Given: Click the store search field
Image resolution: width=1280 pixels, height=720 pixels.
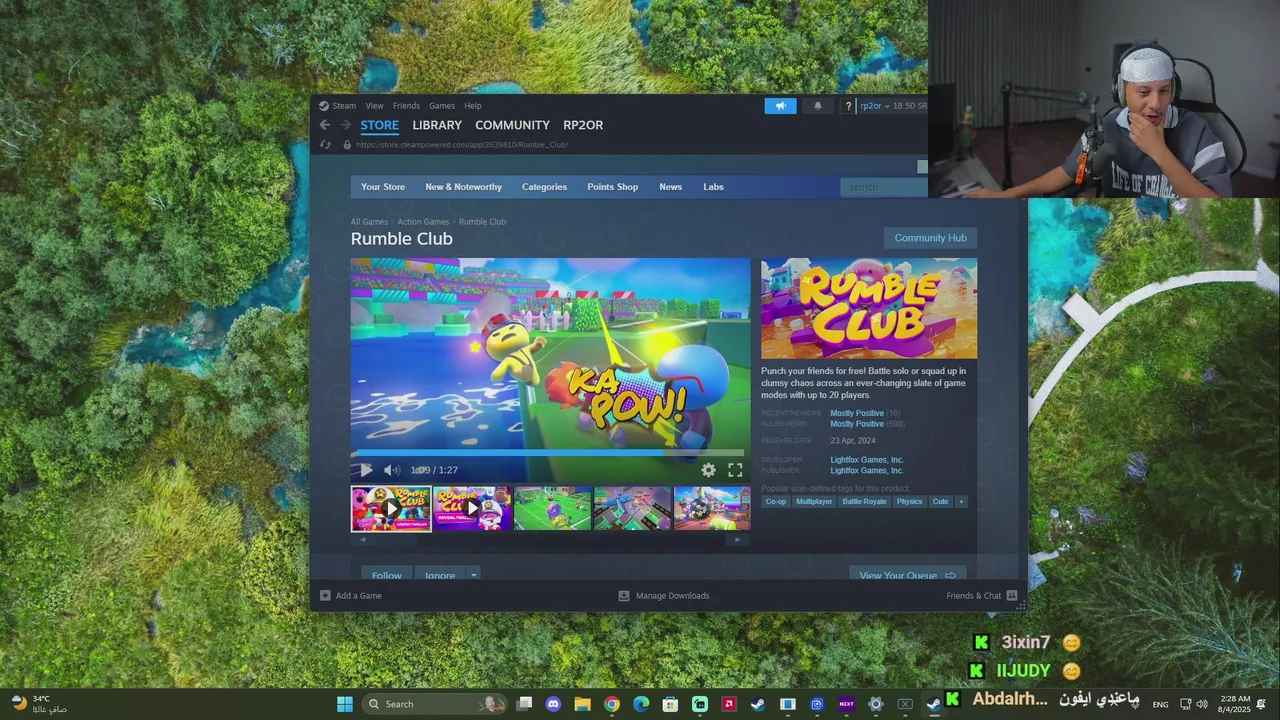Looking at the screenshot, I should coord(884,187).
